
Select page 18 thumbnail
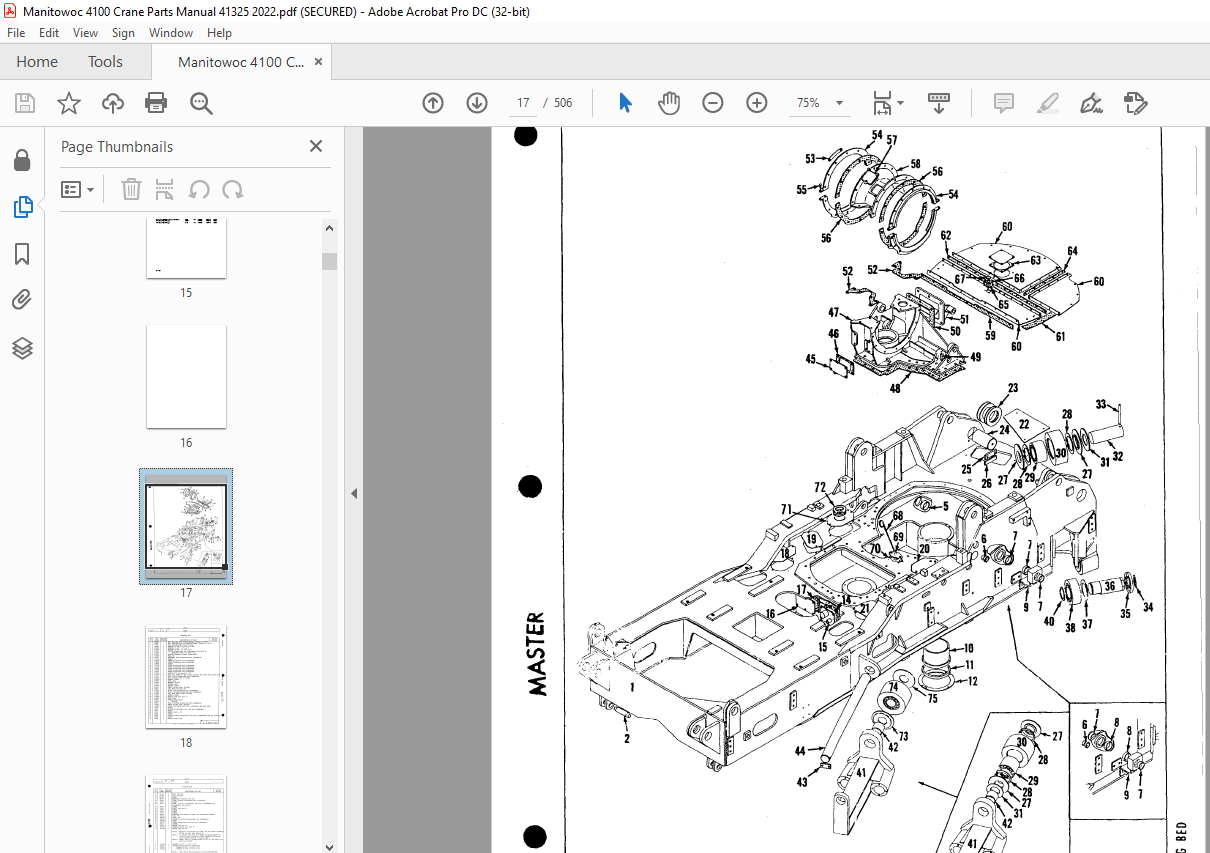[186, 677]
